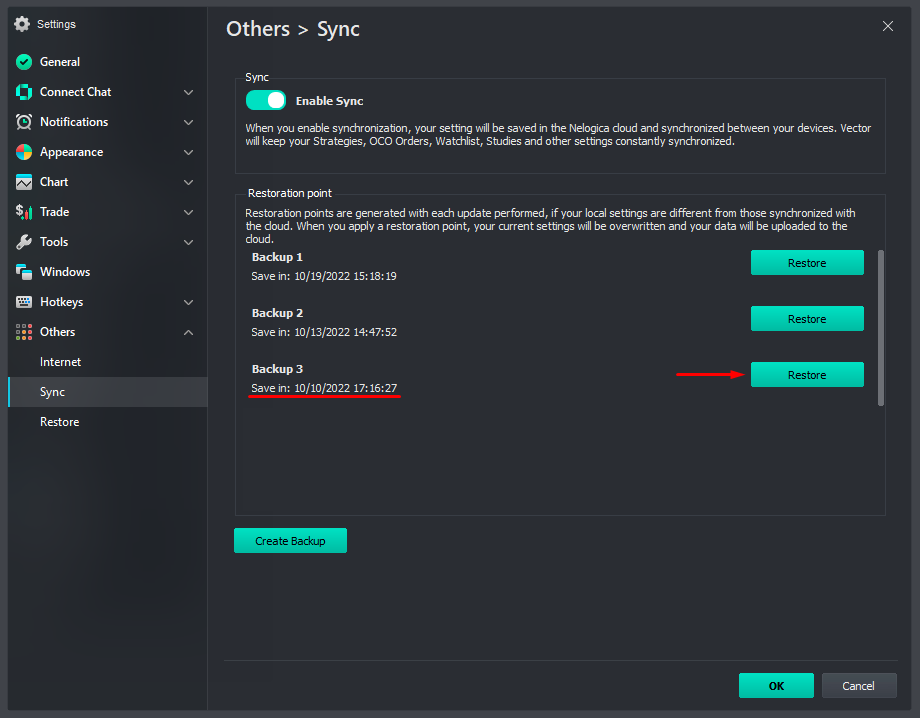Disable the Enable Sync toggle
920x718 pixels.
pos(266,100)
